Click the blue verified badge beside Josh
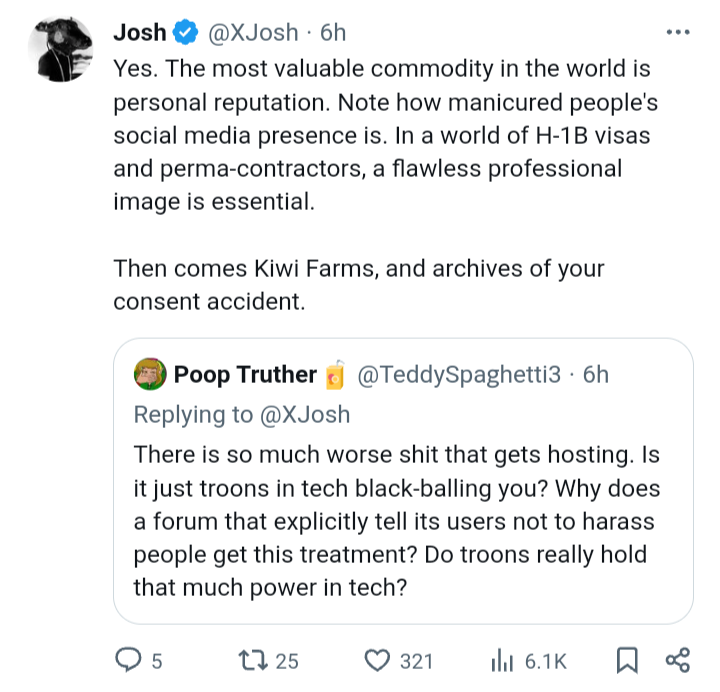Image resolution: width=720 pixels, height=692 pixels. pyautogui.click(x=186, y=33)
